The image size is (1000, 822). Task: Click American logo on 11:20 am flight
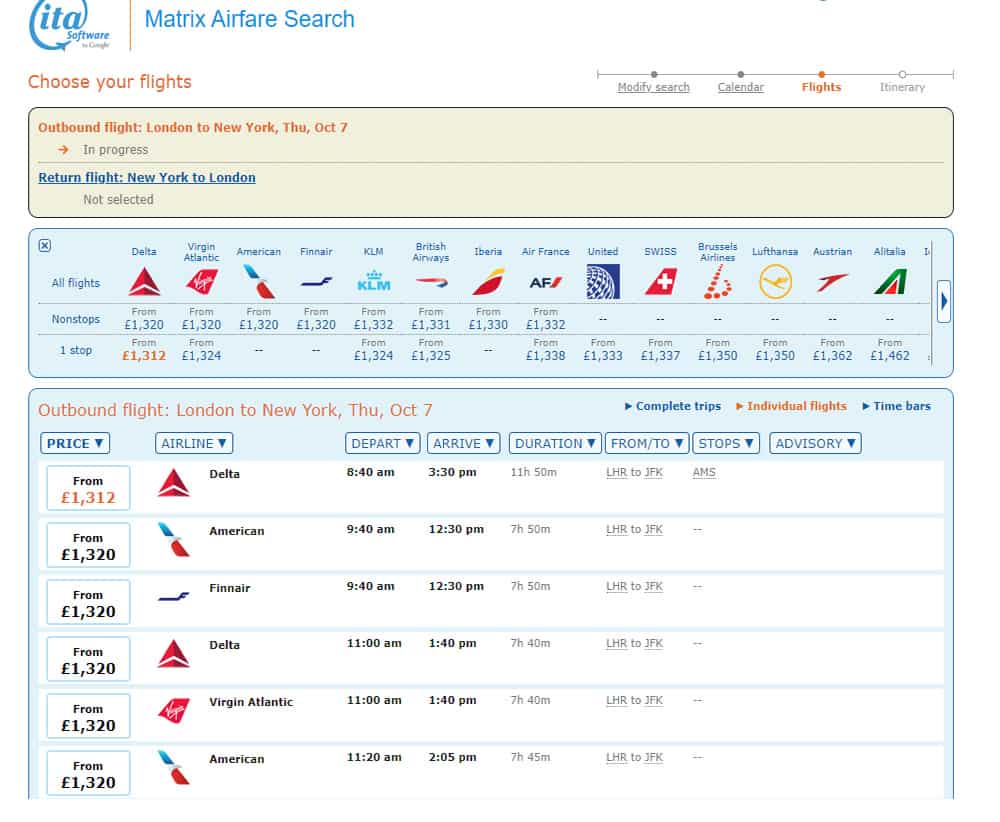coord(173,768)
